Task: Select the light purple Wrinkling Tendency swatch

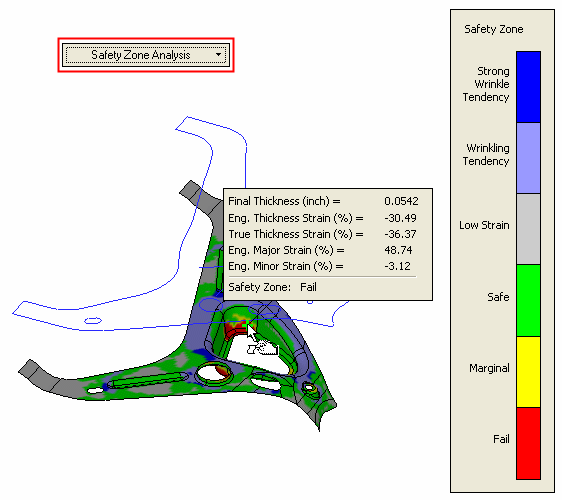Action: (x=528, y=158)
